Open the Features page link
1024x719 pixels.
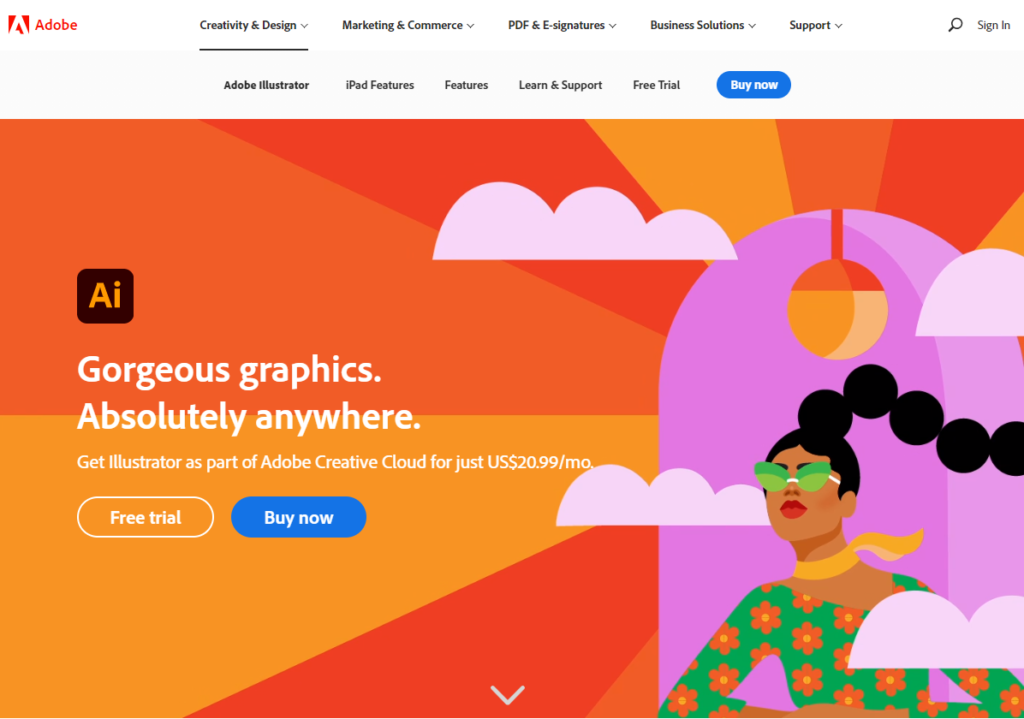pos(466,85)
